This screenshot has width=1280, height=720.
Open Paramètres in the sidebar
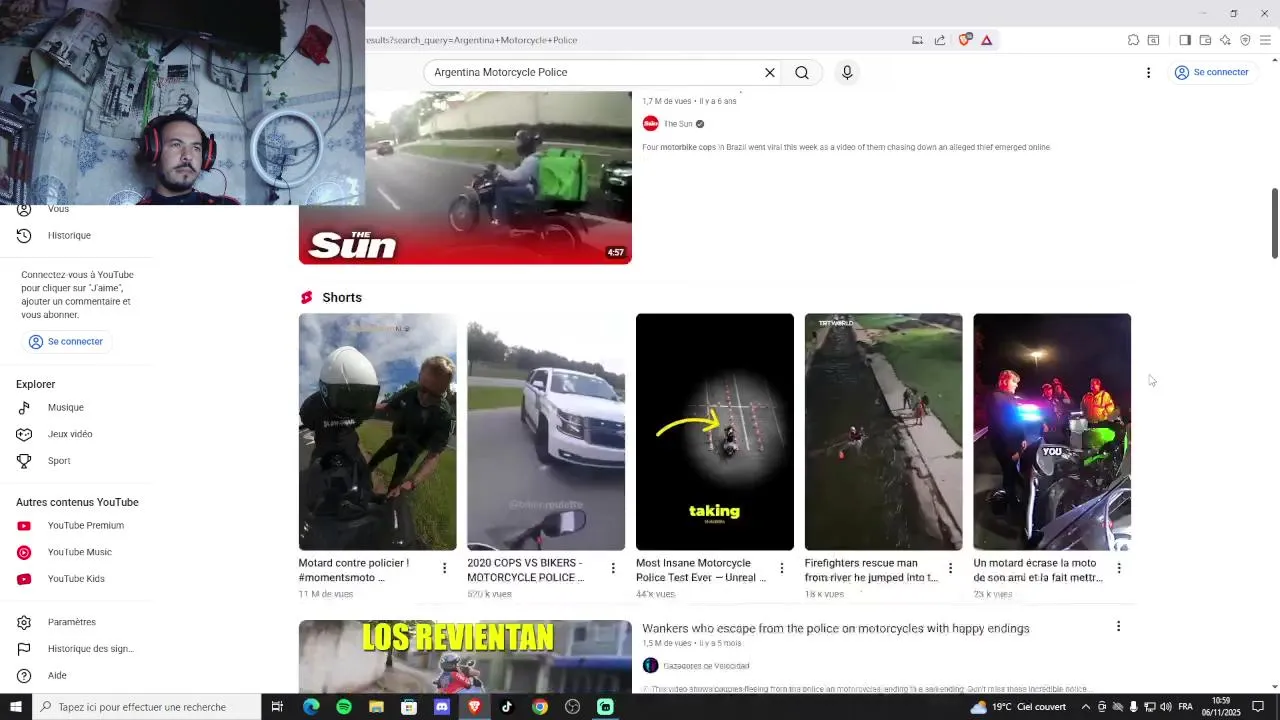tap(70, 622)
